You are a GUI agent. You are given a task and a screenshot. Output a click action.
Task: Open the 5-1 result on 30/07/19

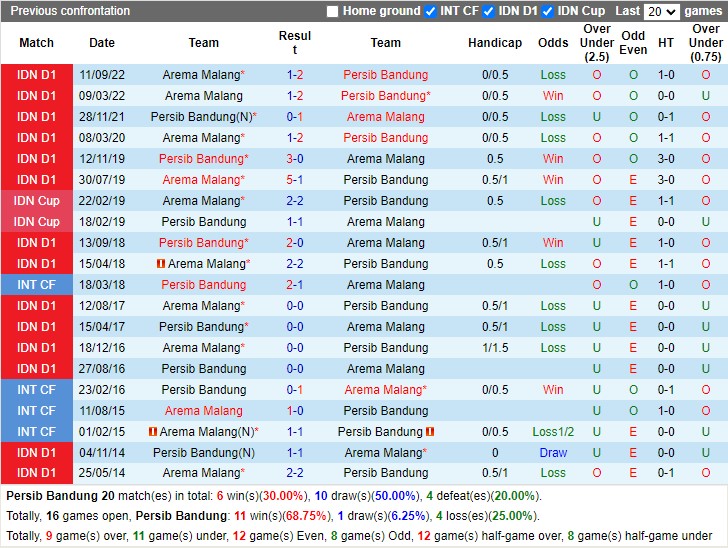(x=295, y=180)
